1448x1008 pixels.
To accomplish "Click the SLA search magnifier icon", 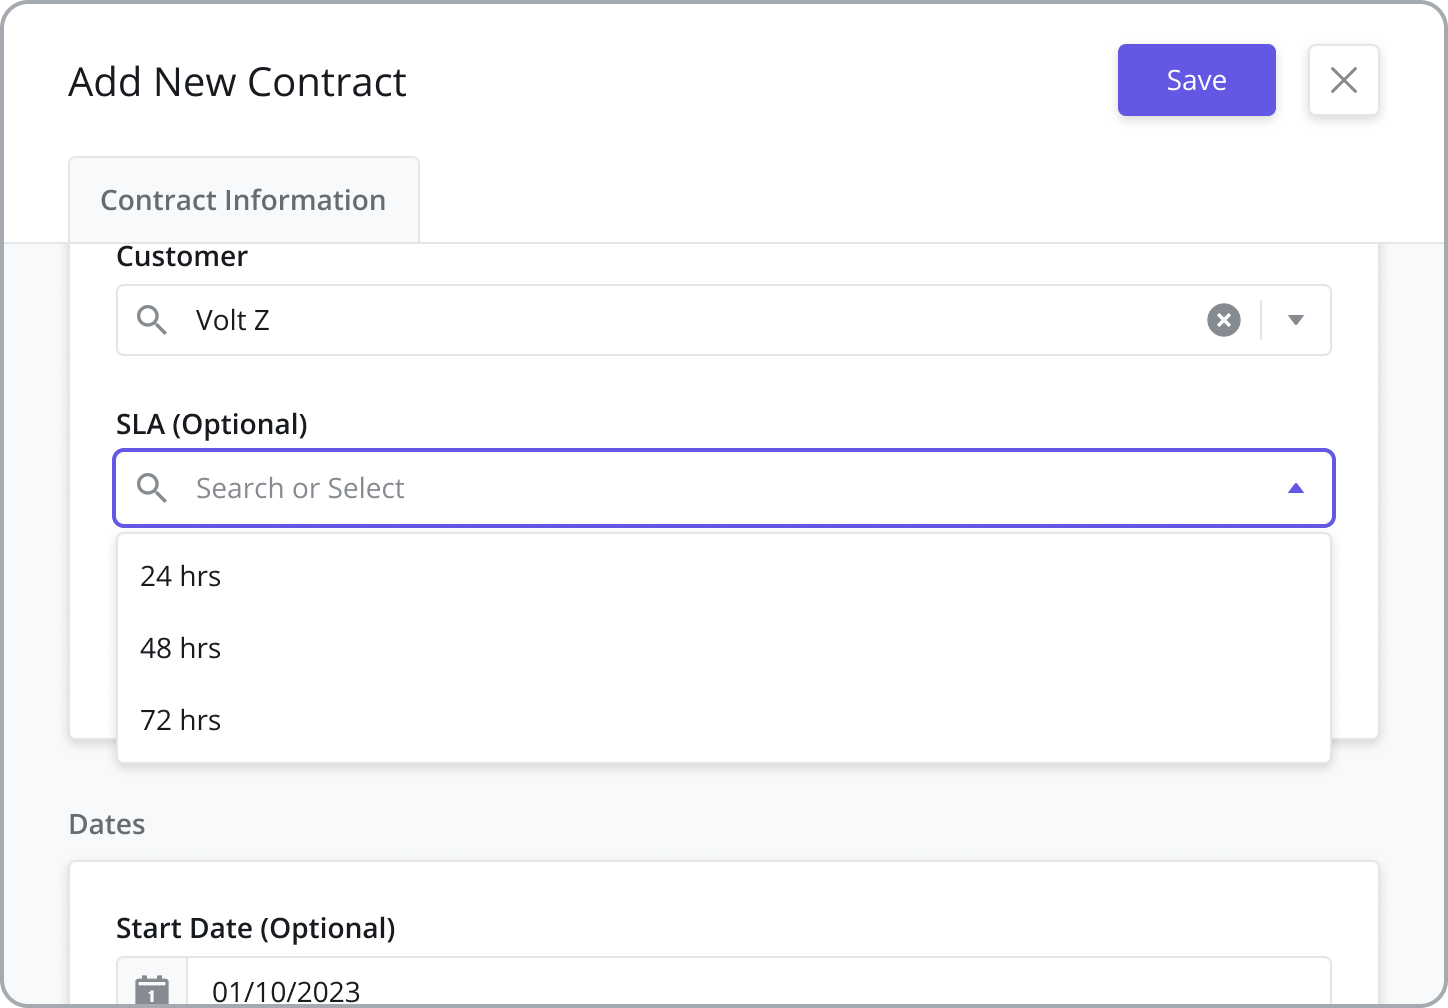I will (x=152, y=488).
